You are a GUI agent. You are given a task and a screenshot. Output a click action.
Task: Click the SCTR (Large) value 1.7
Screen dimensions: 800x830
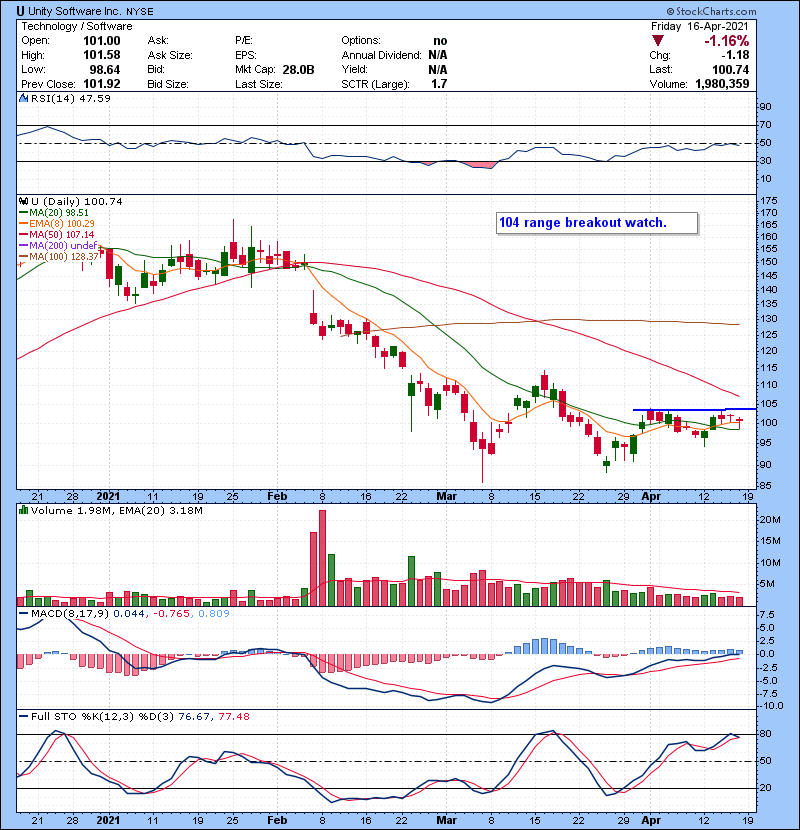coord(439,84)
